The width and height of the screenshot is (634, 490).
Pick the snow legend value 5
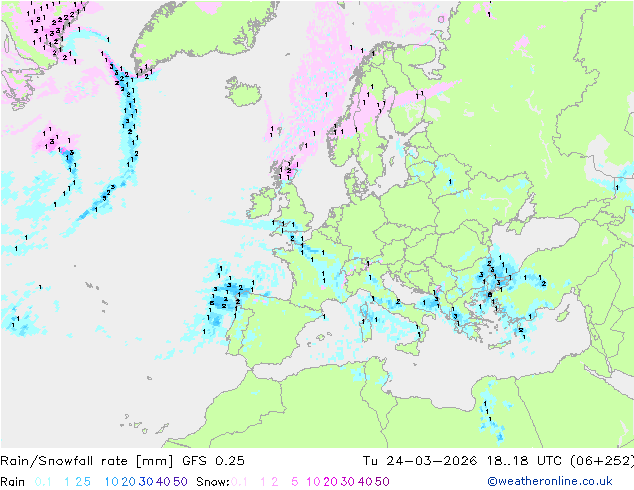pyautogui.click(x=295, y=482)
